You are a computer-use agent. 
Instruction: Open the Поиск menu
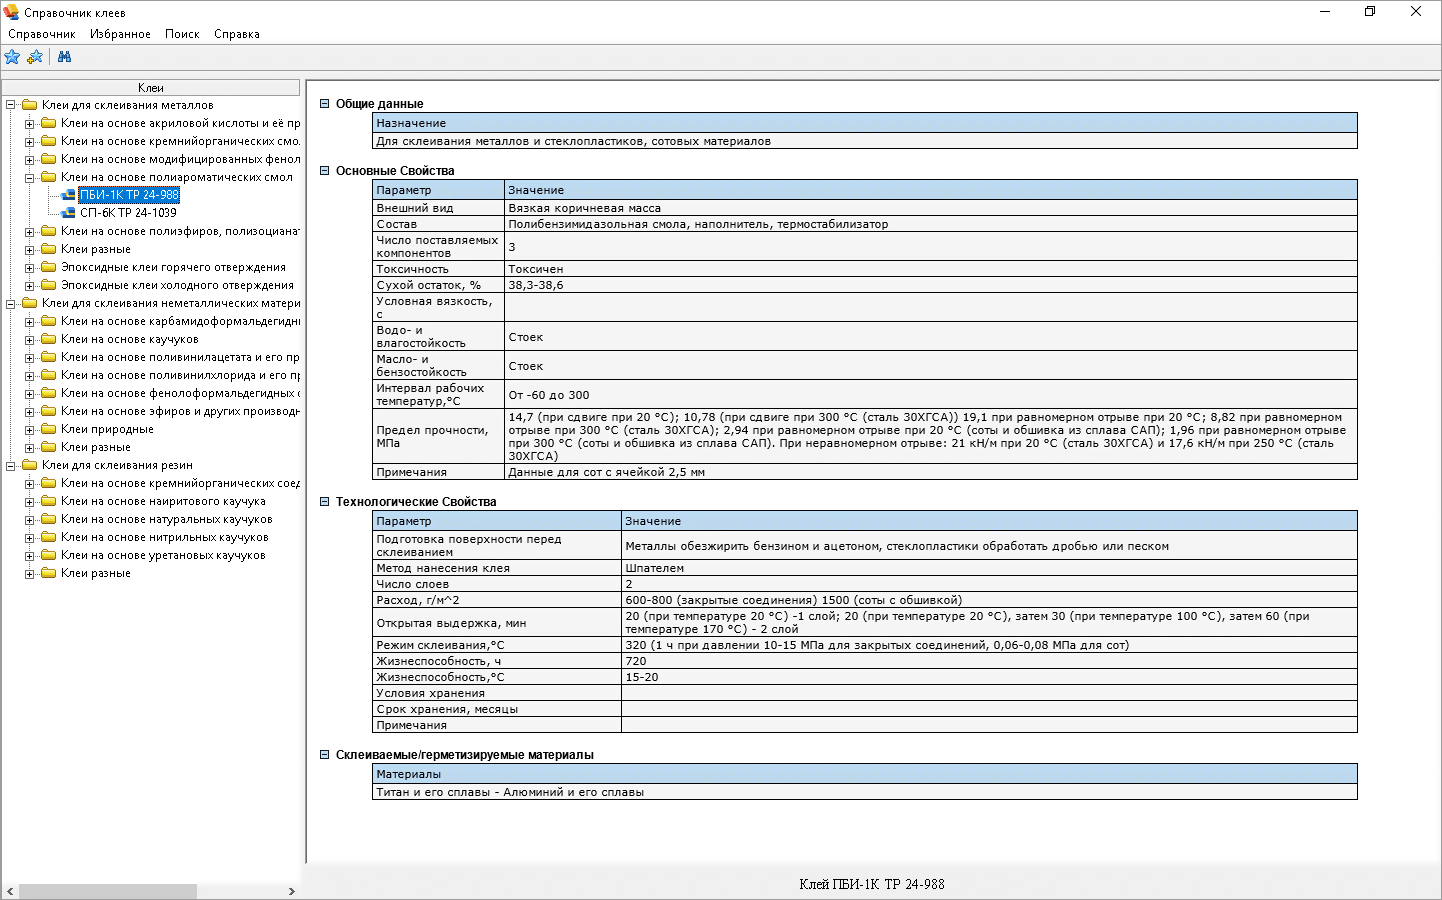(x=182, y=34)
